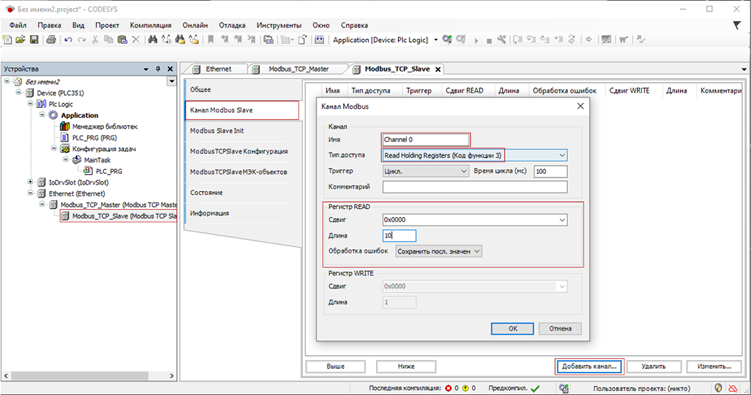Click the Print toolbar icon
Viewport: 751px width, 395px height.
click(51, 40)
